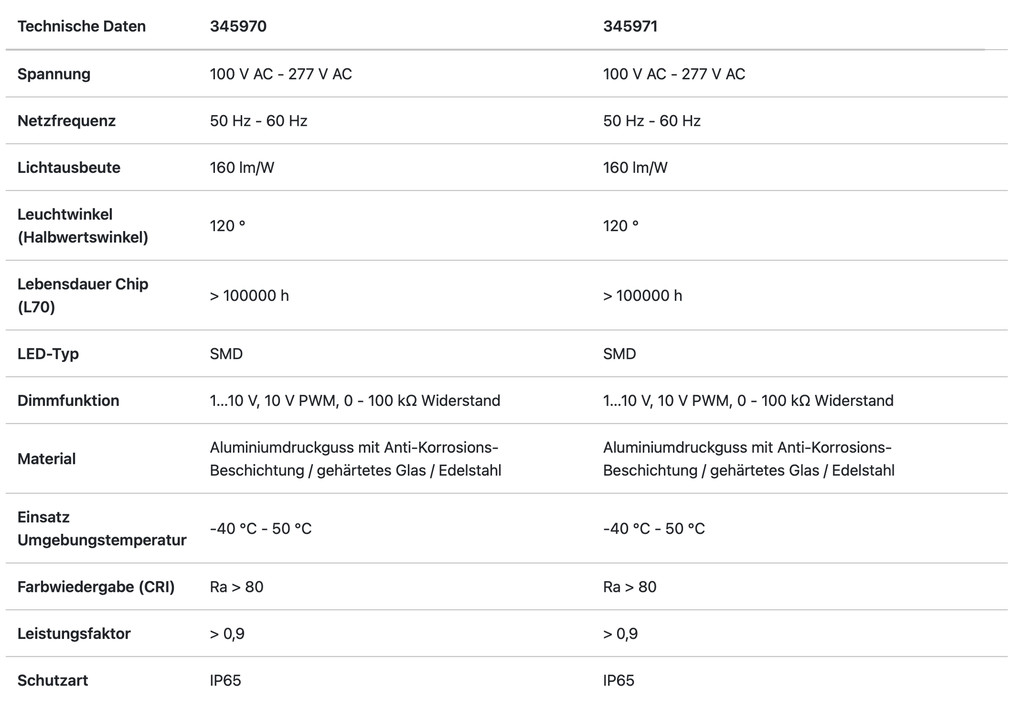The height and width of the screenshot is (722, 1024).
Task: Click the Dimmfunktion row label
Action: [x=68, y=401]
